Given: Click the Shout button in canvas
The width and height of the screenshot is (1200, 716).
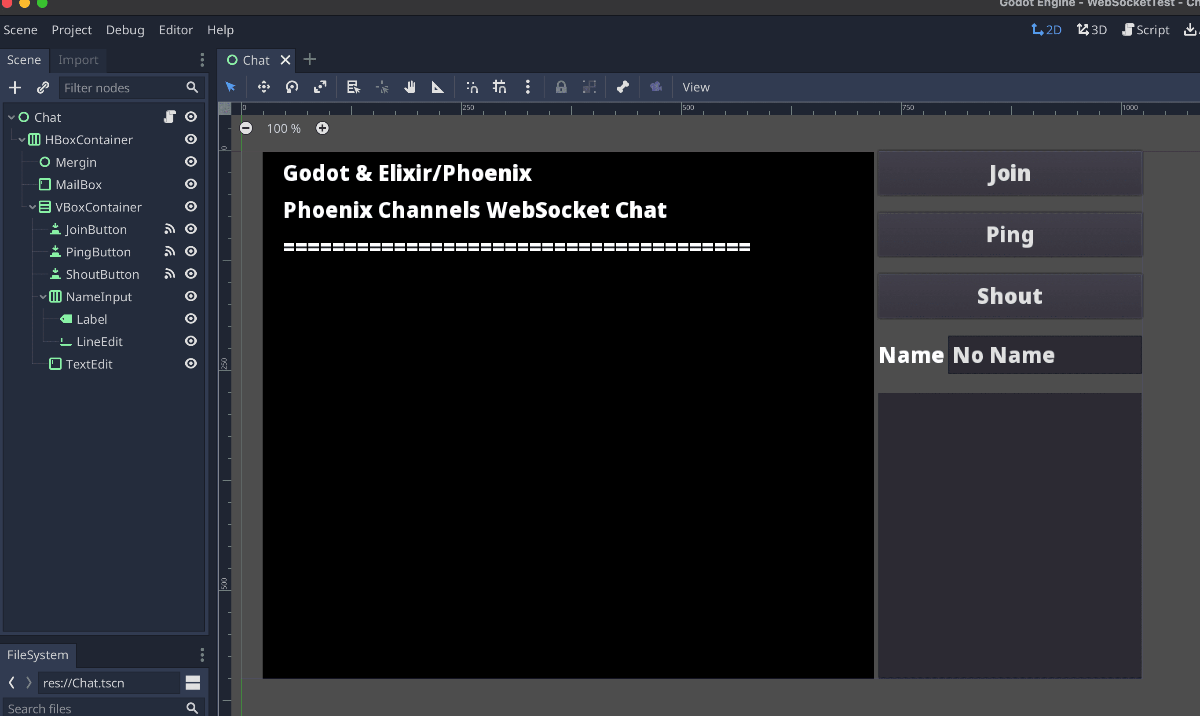Looking at the screenshot, I should [x=1010, y=296].
